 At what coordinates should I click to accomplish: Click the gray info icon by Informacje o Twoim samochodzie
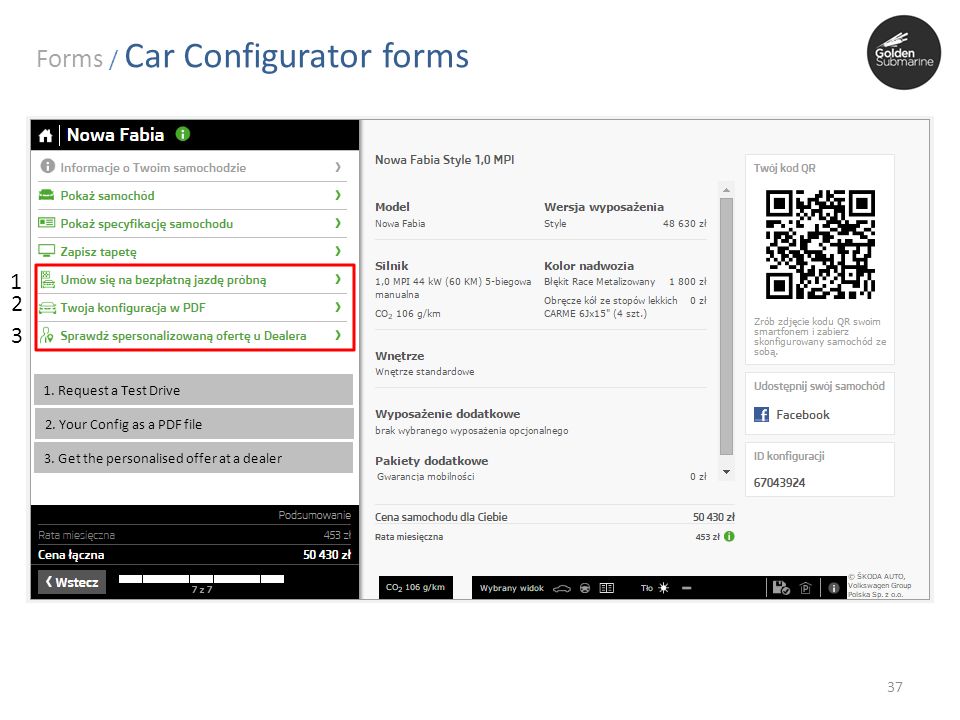click(x=47, y=167)
